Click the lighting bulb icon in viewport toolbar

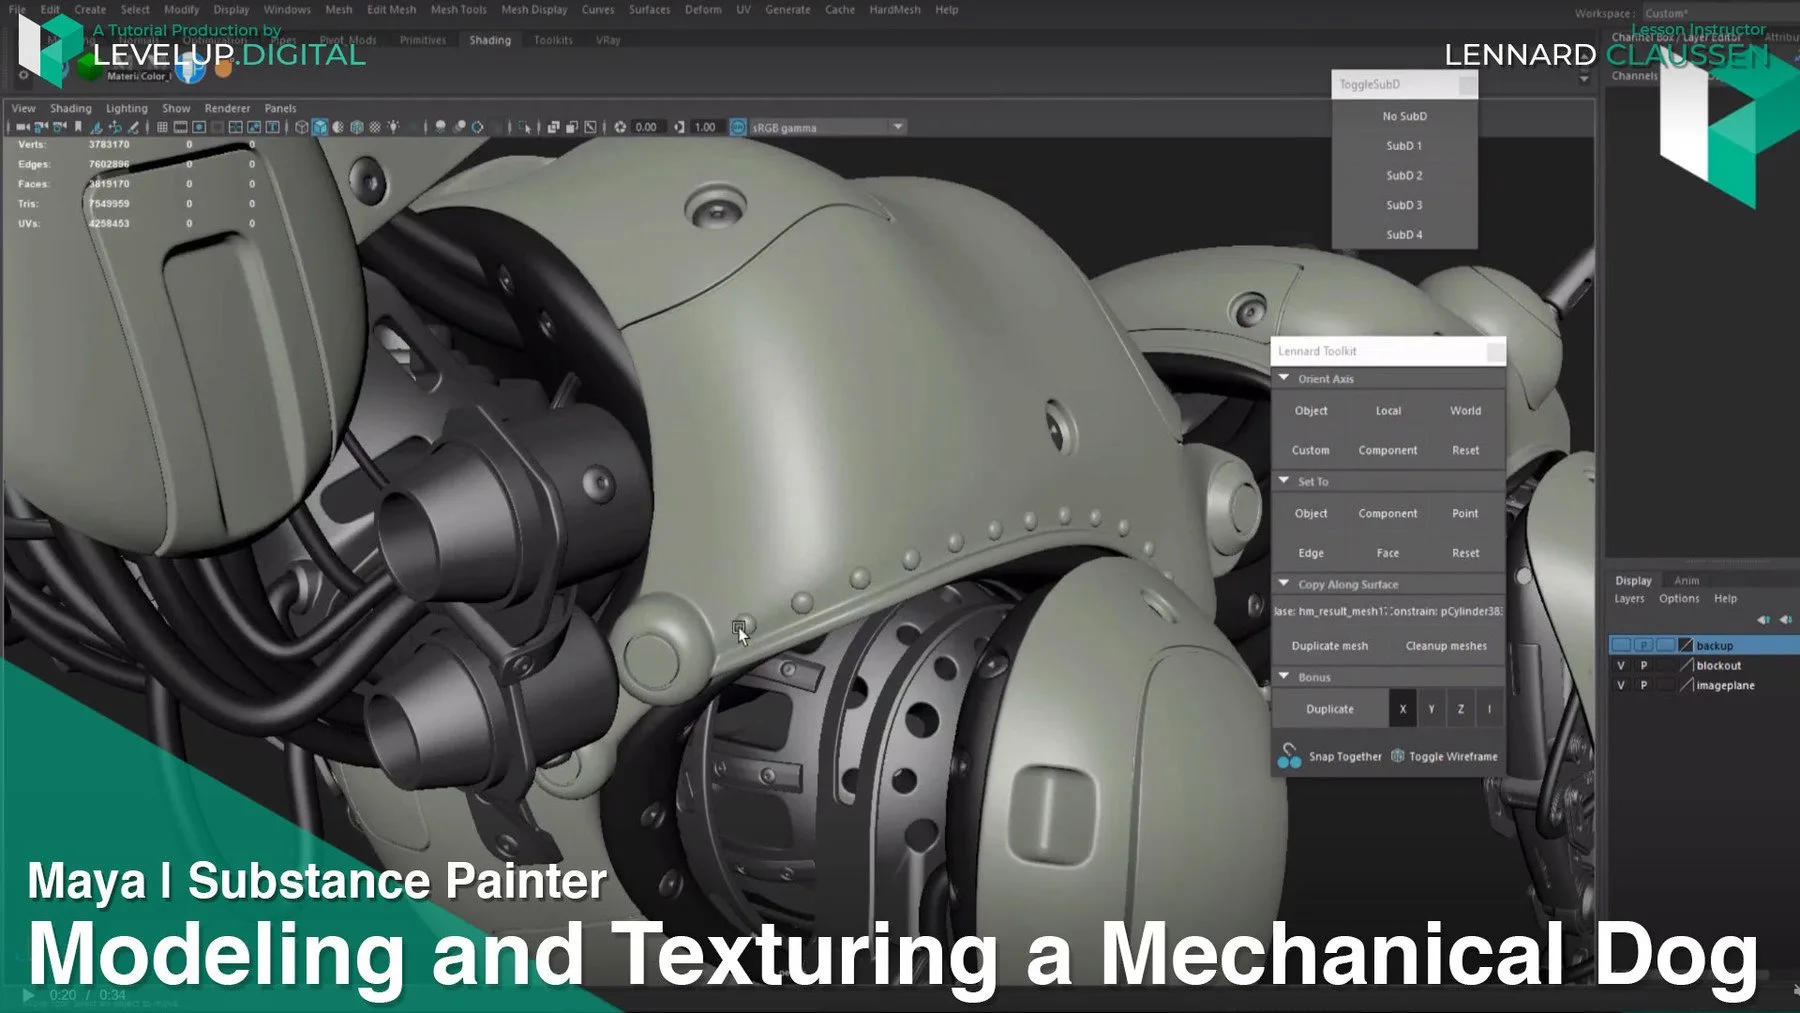[392, 127]
